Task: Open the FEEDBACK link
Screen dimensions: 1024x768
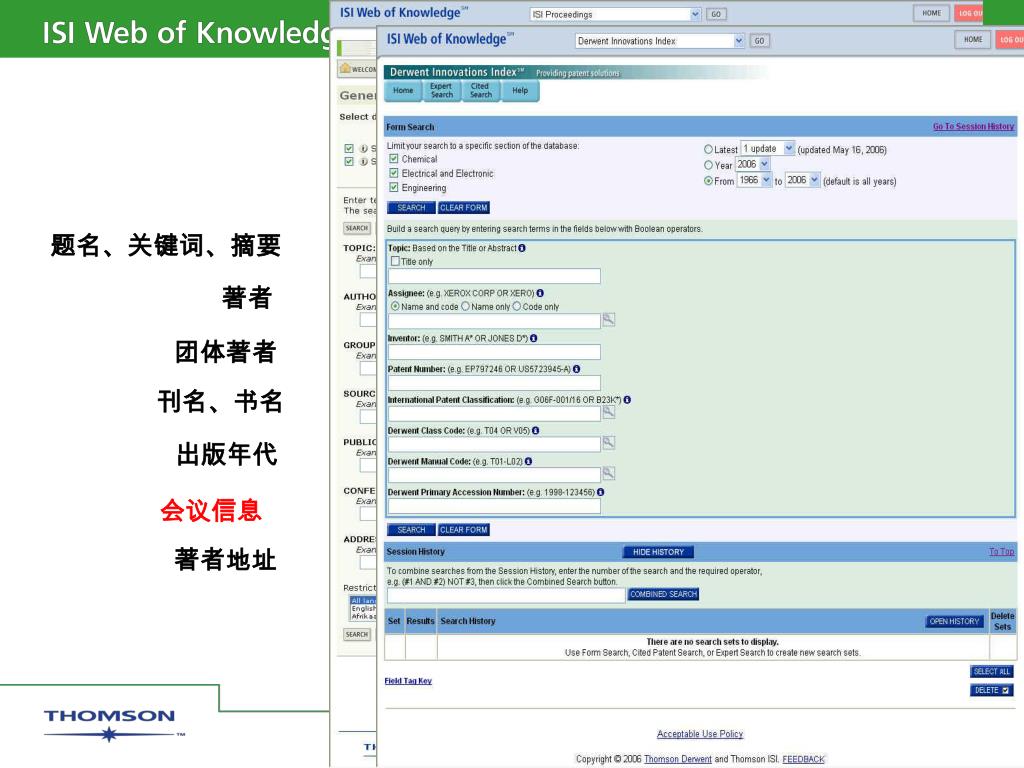Action: click(x=803, y=759)
